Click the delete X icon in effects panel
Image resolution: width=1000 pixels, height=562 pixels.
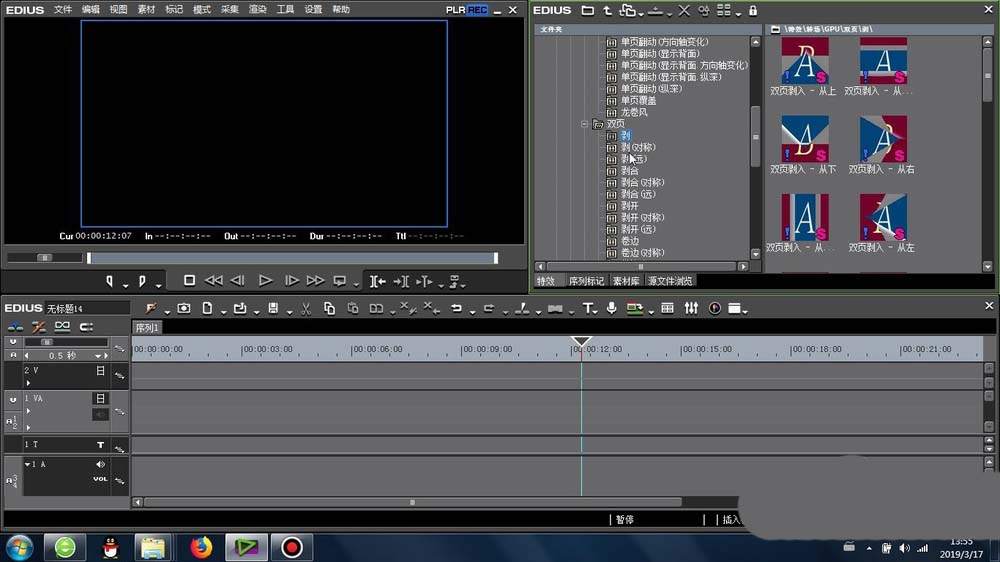coord(684,11)
